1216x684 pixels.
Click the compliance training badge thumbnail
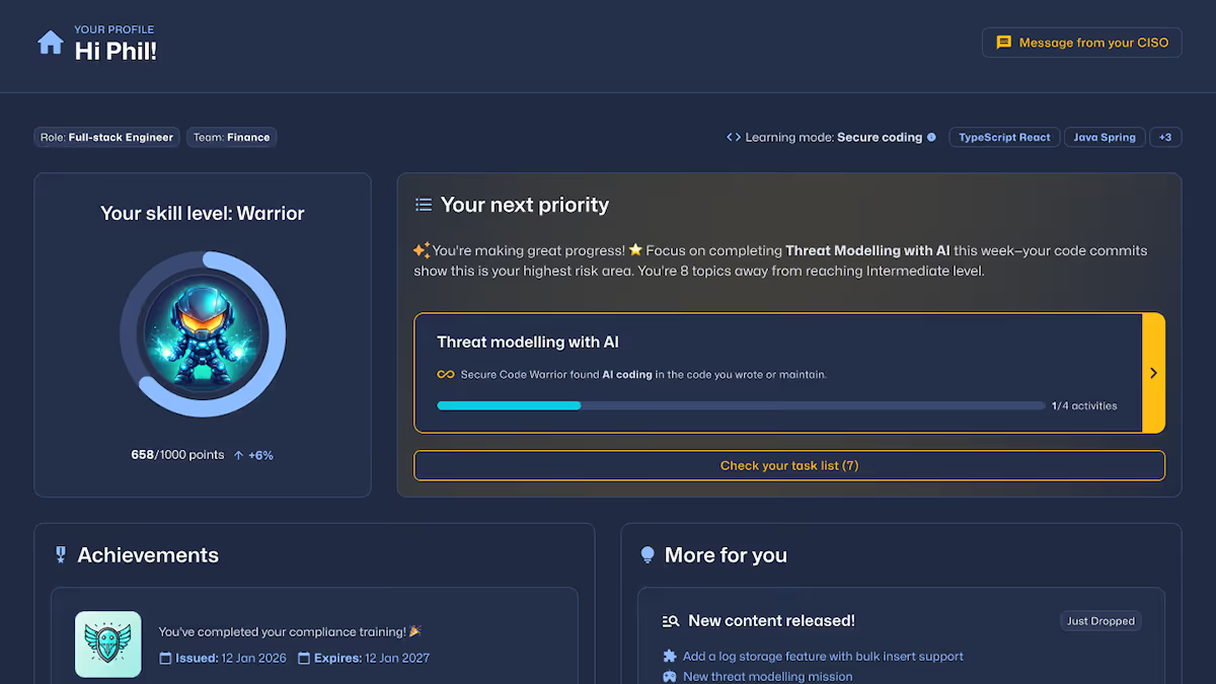tap(107, 644)
